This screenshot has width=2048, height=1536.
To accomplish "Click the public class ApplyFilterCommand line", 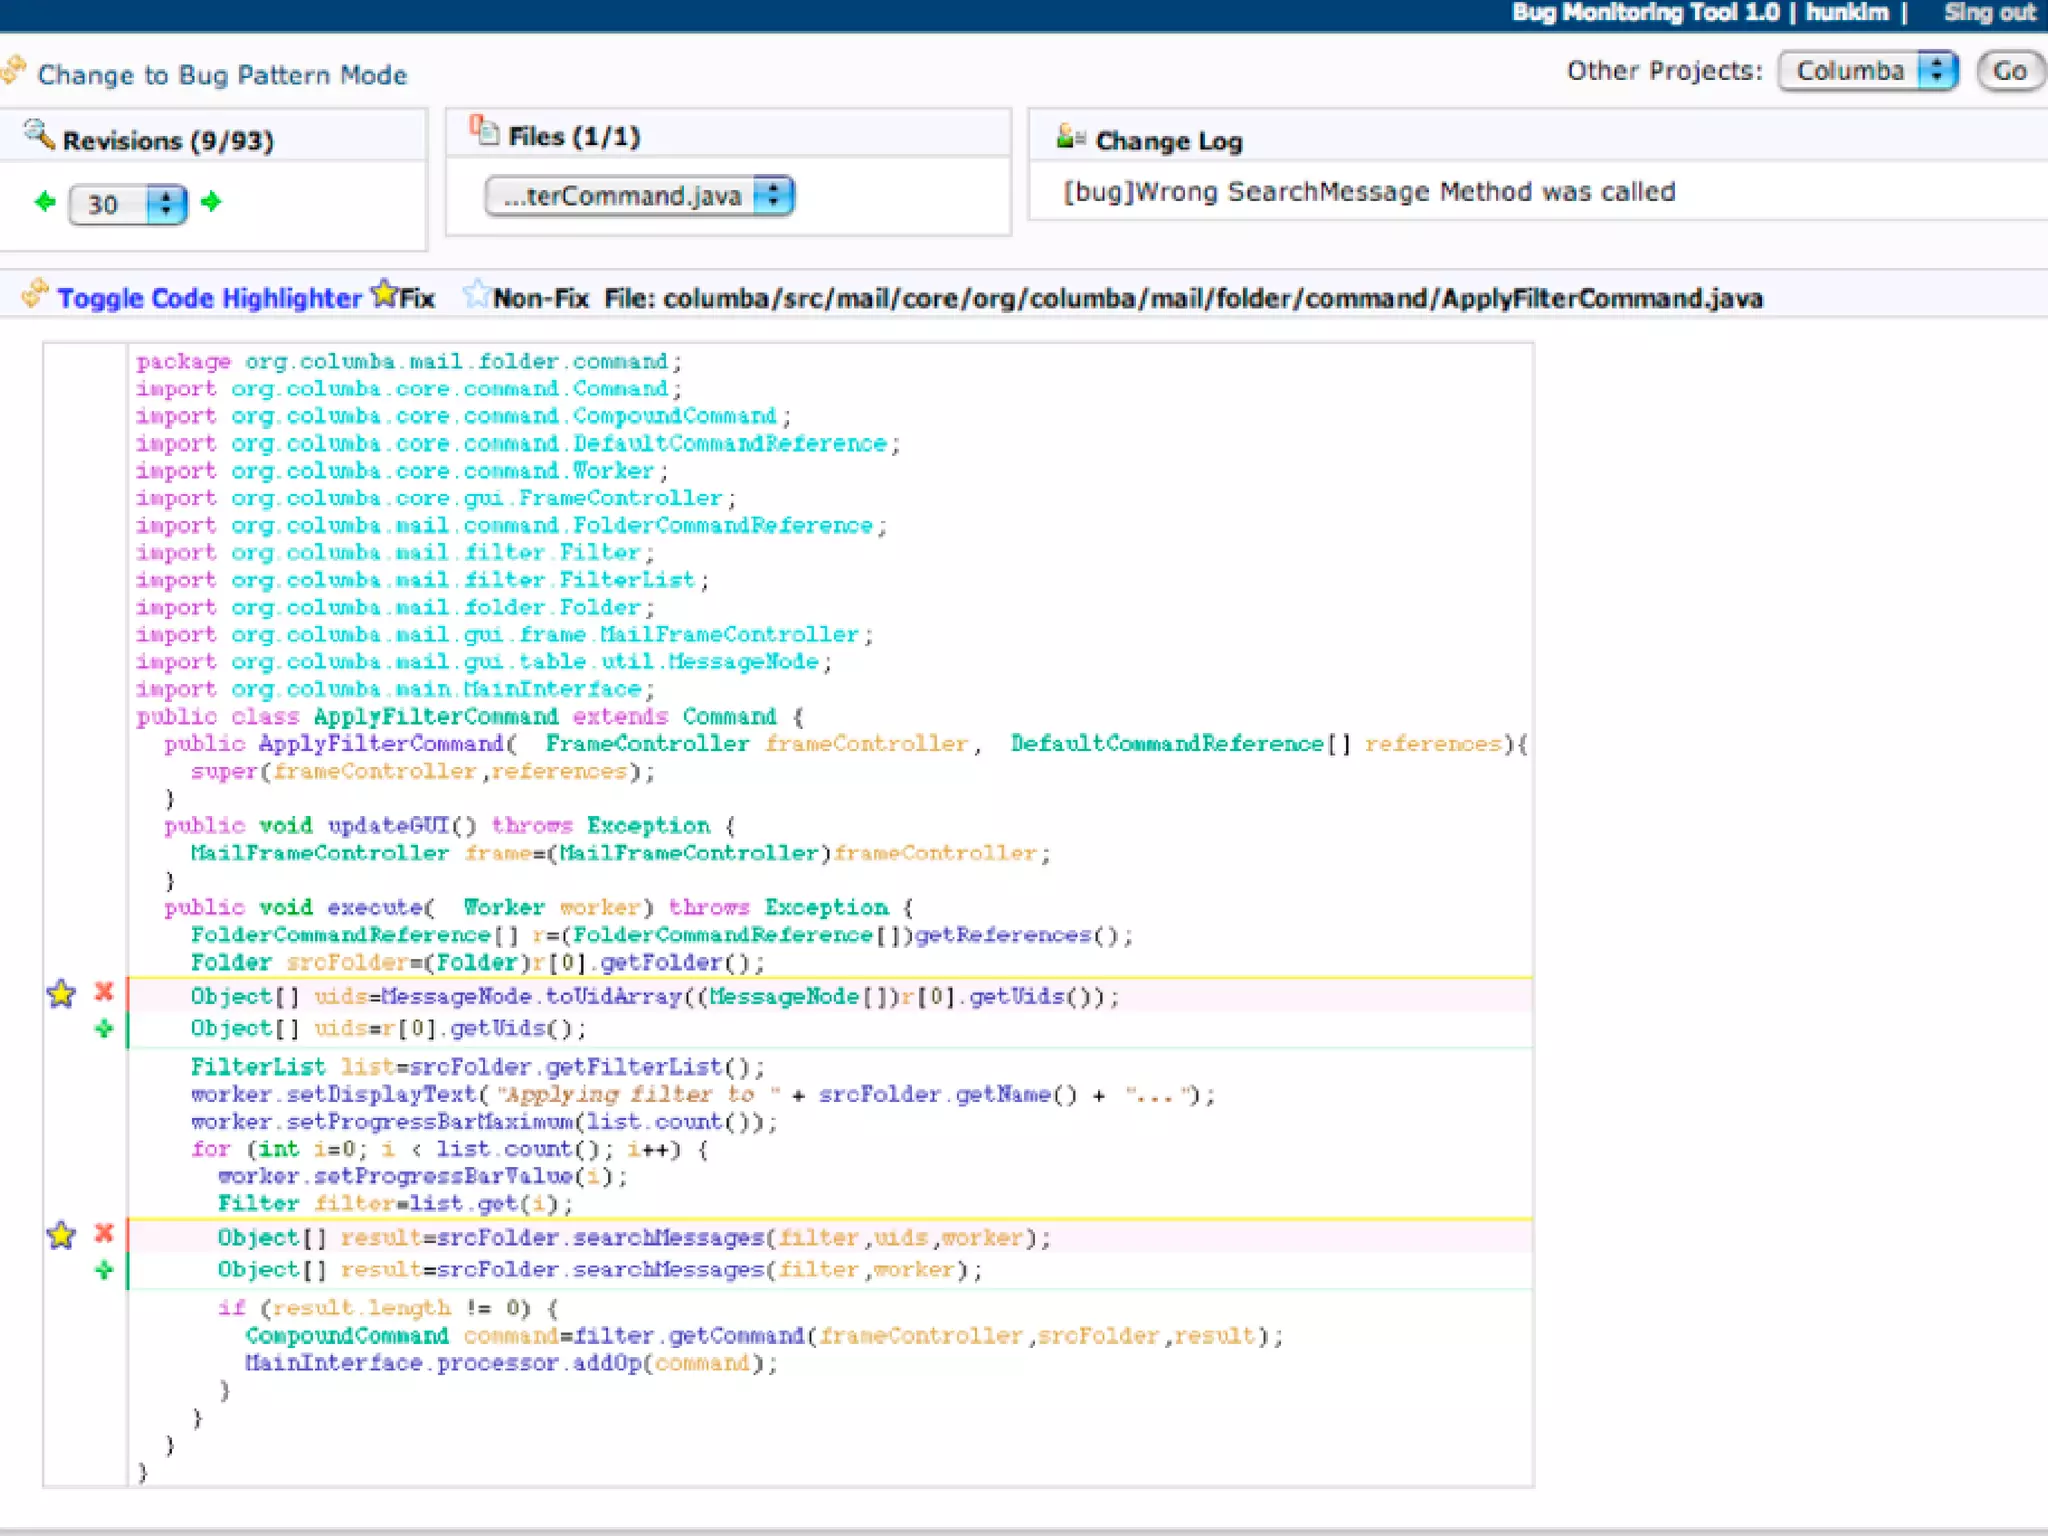I will pos(470,716).
